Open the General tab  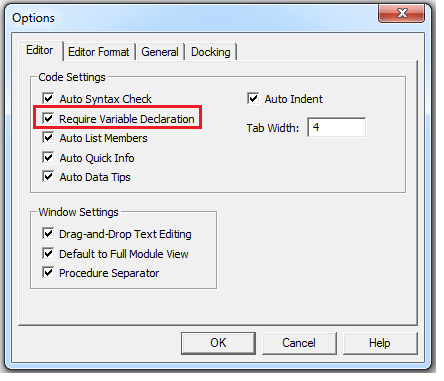coord(160,52)
